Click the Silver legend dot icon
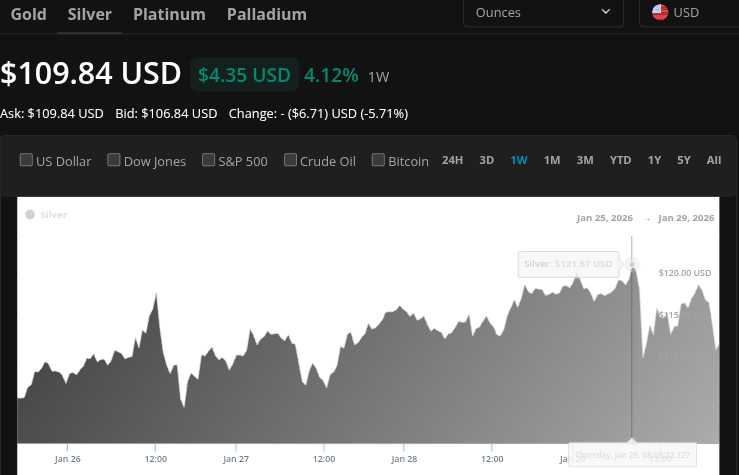This screenshot has height=475, width=739. pos(30,214)
